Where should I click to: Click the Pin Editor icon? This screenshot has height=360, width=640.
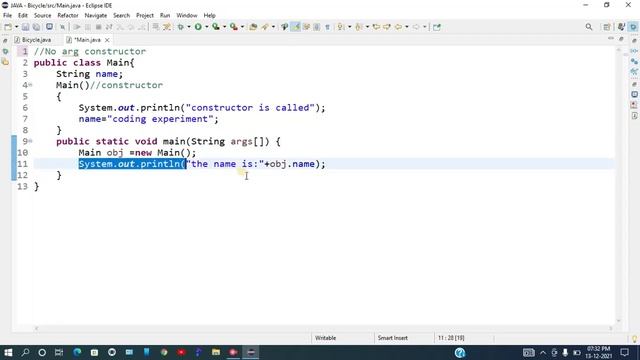(437, 27)
